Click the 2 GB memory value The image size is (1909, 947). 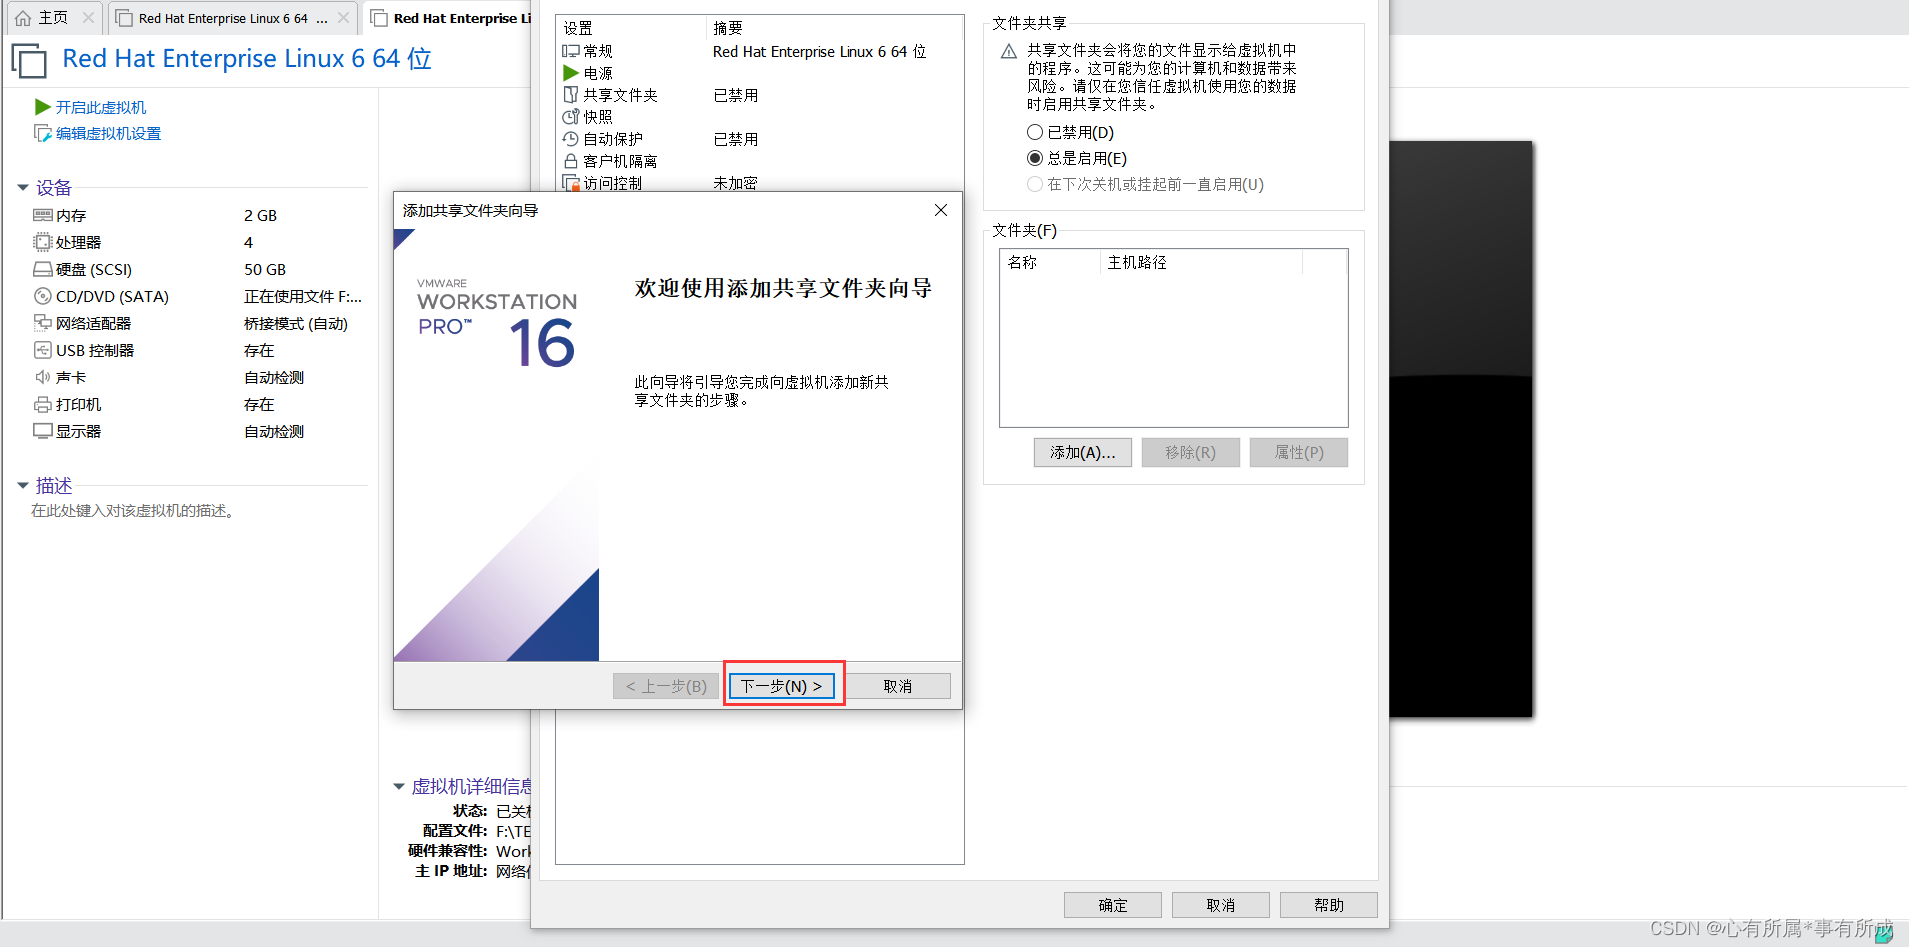[260, 215]
